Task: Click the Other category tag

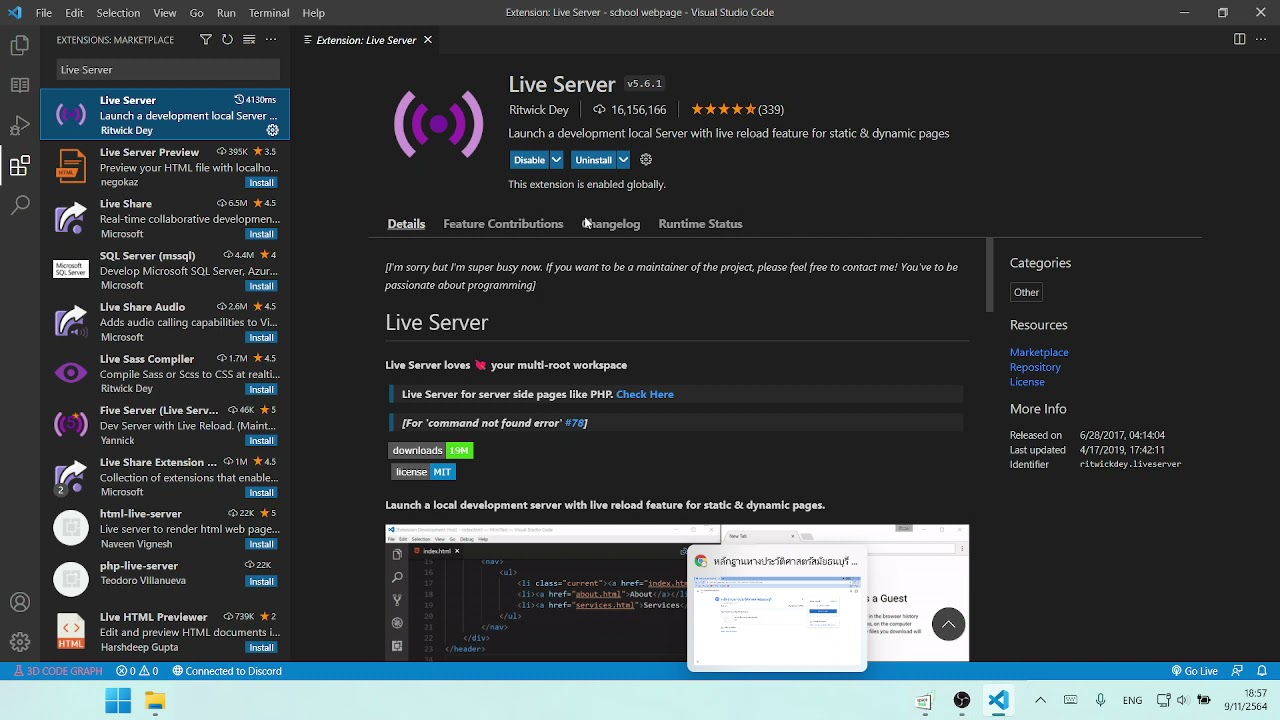Action: coord(1026,292)
